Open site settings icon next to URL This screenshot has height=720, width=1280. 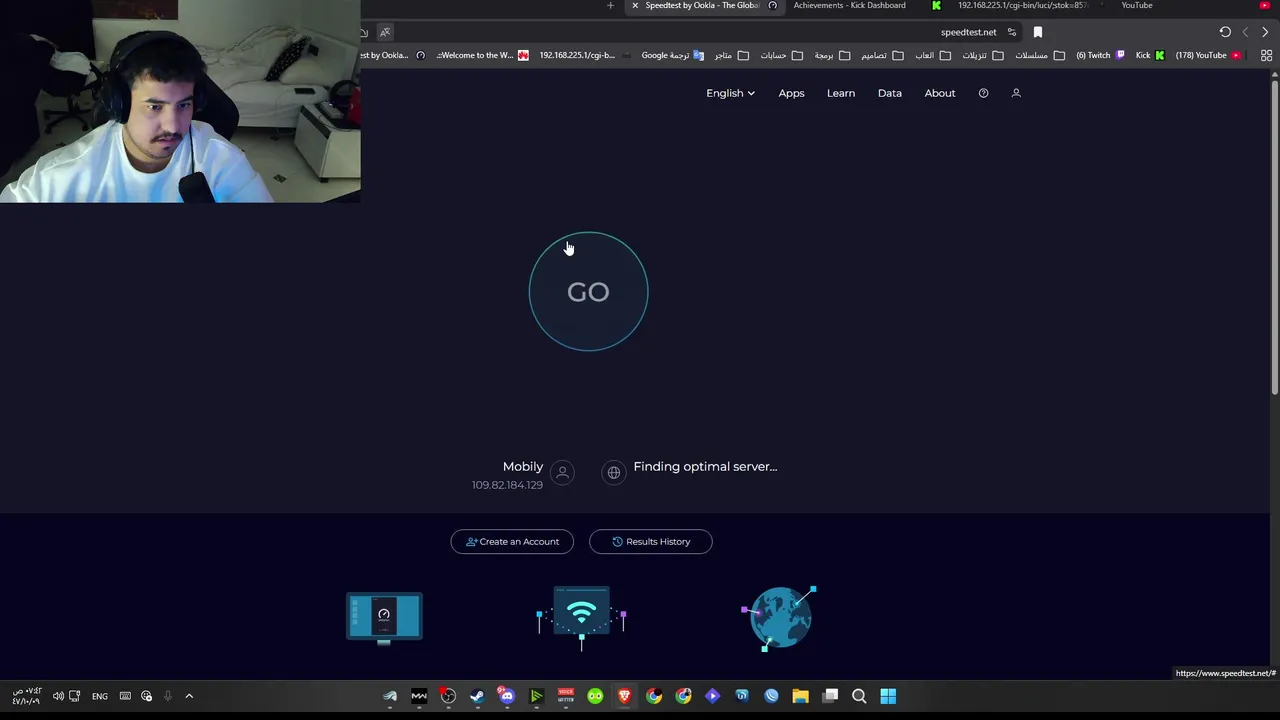[1012, 32]
